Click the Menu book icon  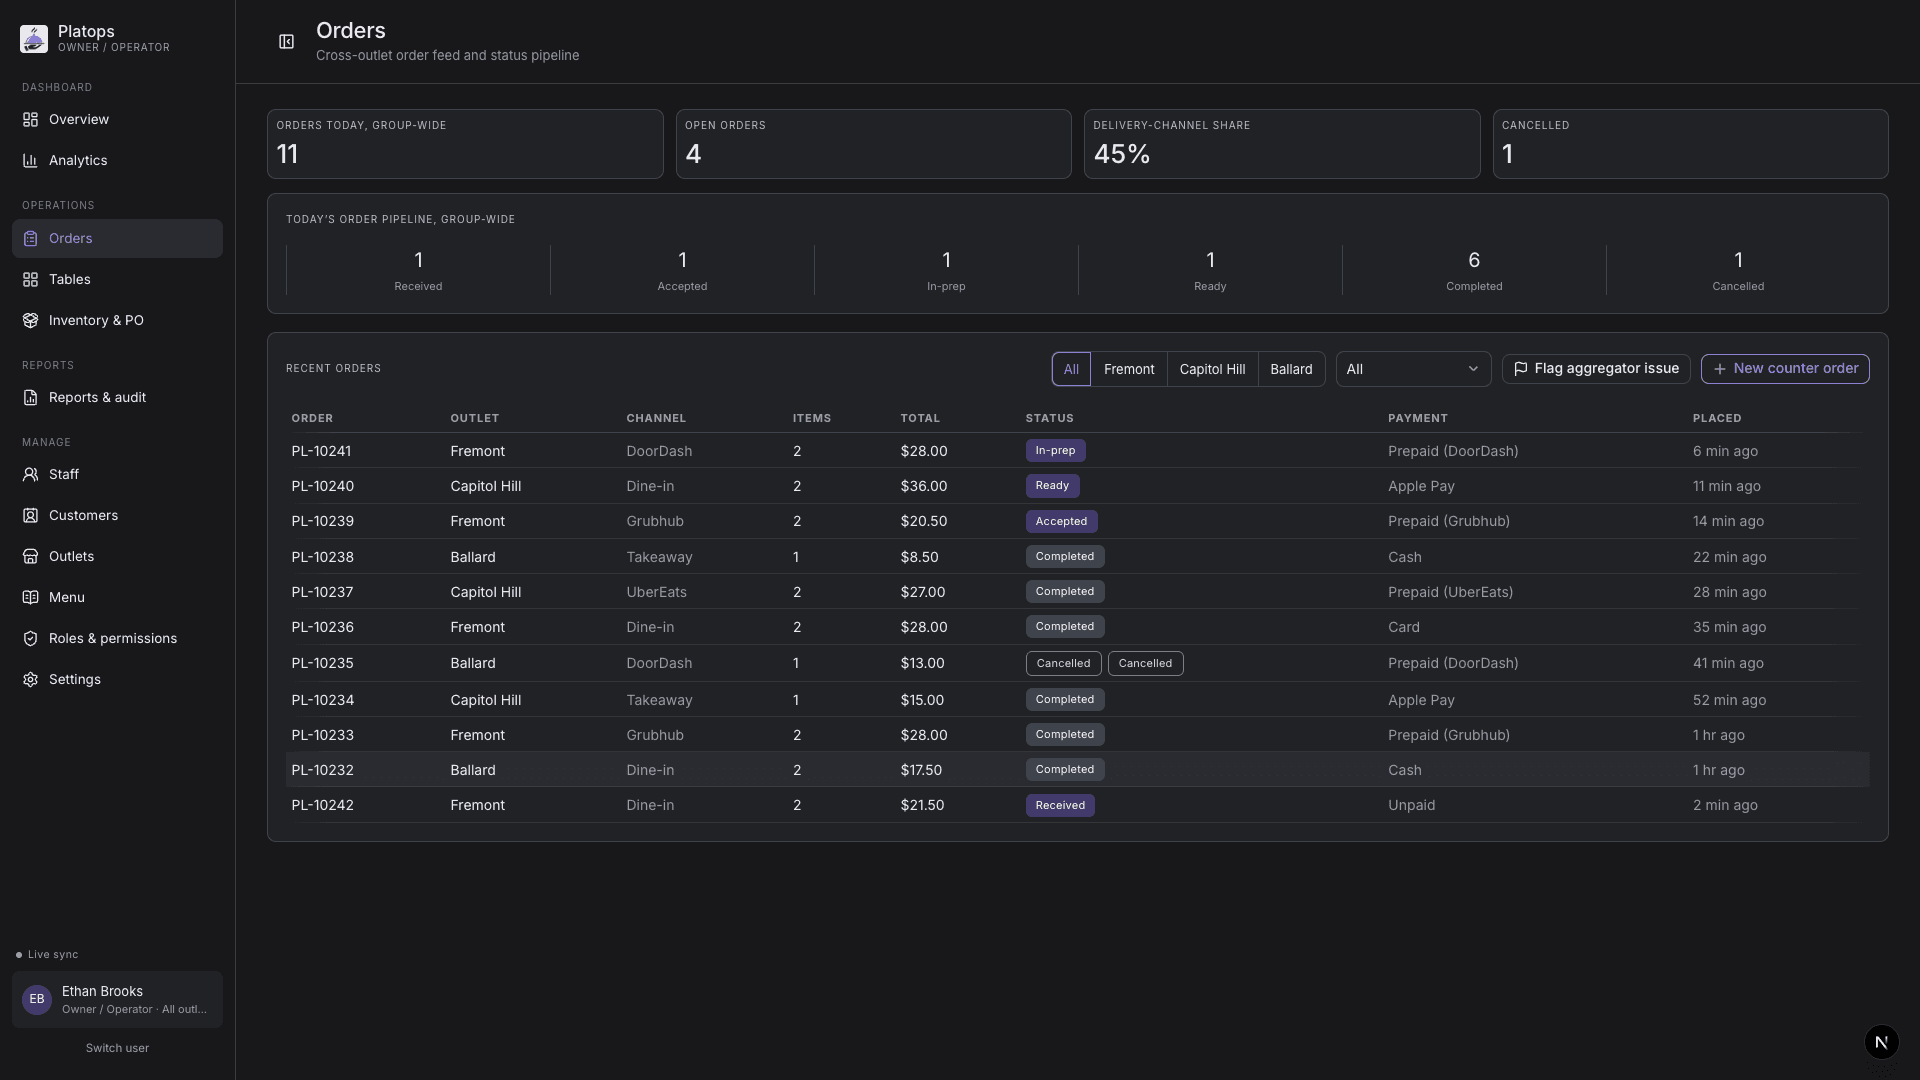click(x=30, y=598)
